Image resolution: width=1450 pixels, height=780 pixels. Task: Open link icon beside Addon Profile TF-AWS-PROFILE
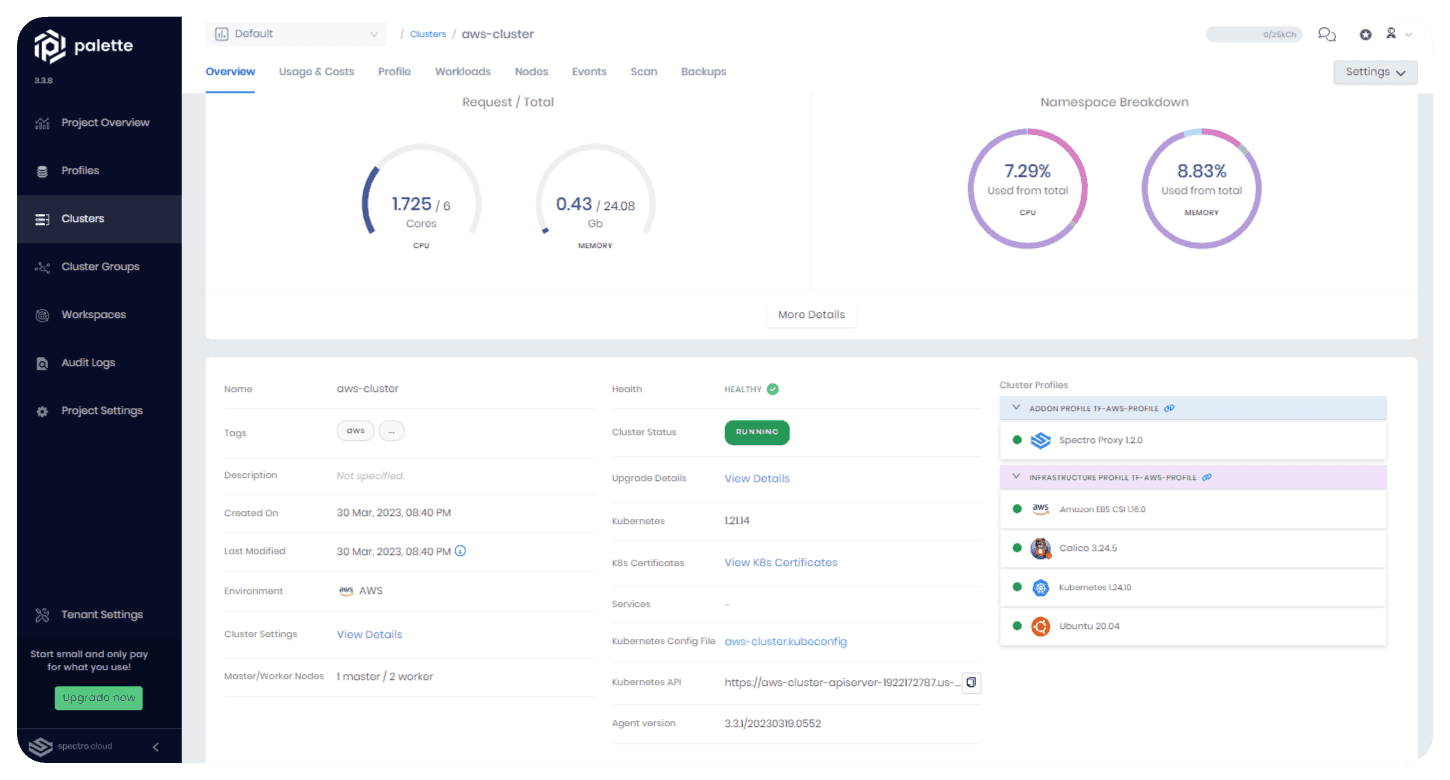[1170, 408]
